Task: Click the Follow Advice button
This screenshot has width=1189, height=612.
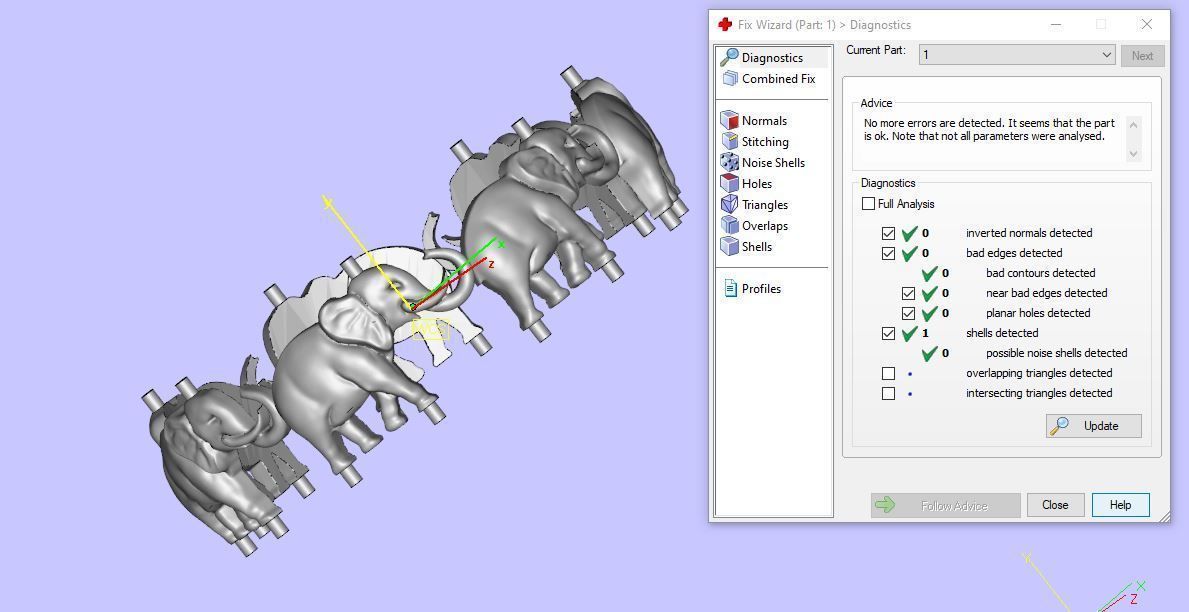Action: [946, 506]
